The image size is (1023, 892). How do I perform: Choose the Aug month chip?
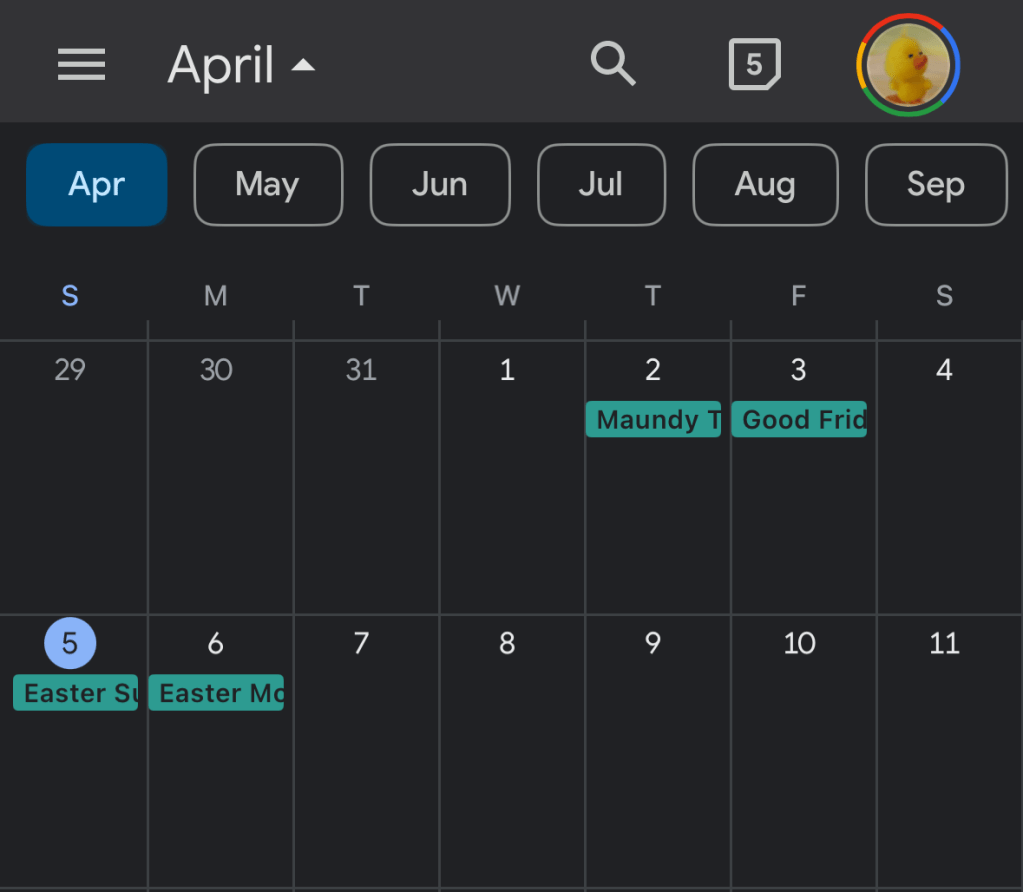click(765, 184)
